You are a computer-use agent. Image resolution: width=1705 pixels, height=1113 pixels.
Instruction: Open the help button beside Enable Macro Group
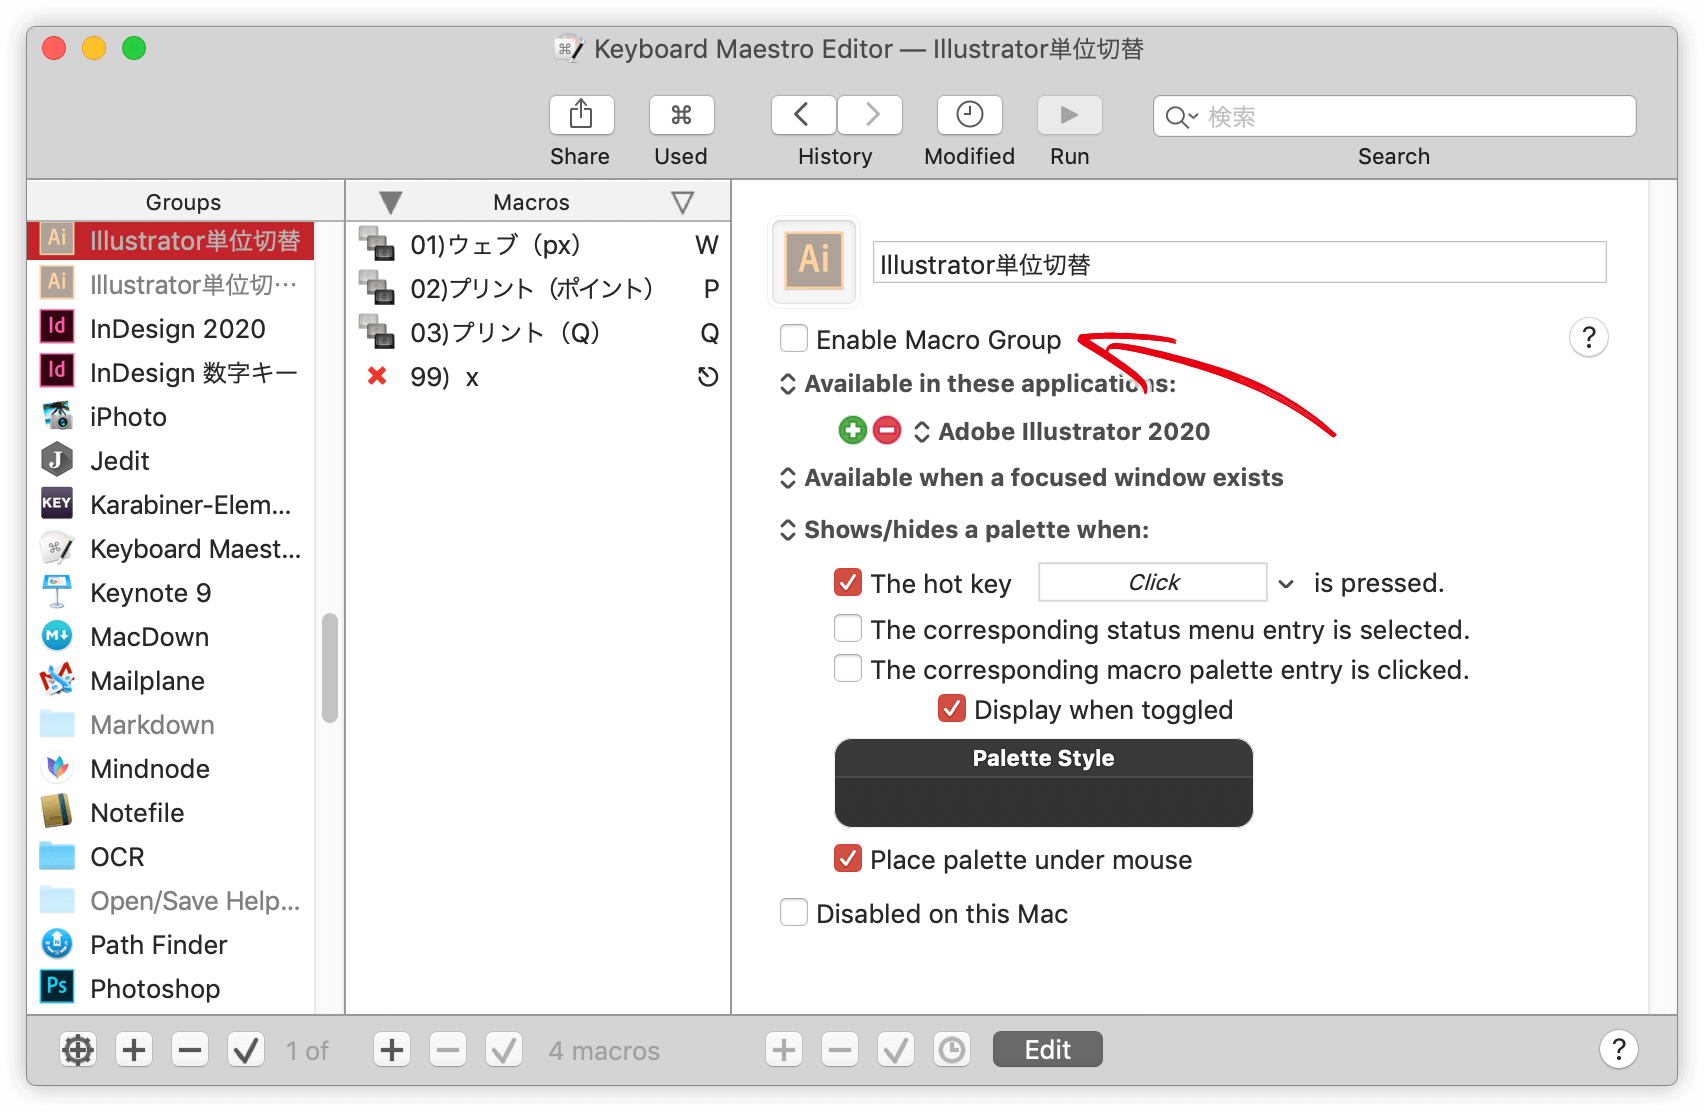coord(1588,337)
